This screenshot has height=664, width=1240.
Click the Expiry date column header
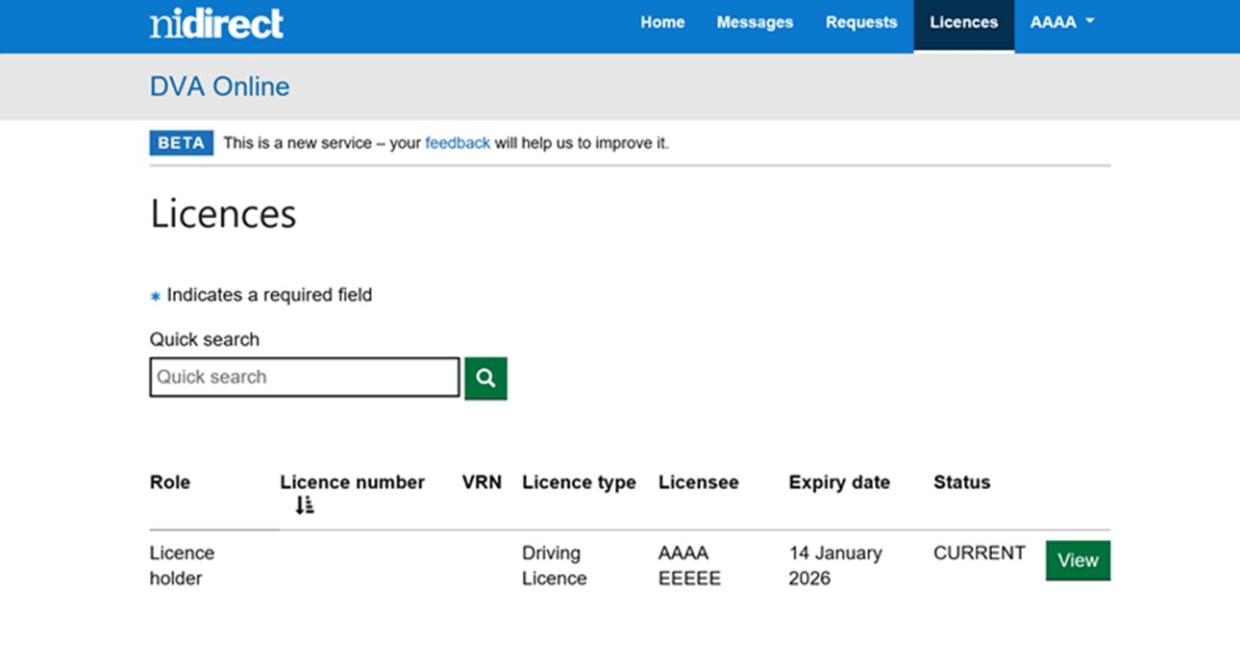tap(839, 482)
